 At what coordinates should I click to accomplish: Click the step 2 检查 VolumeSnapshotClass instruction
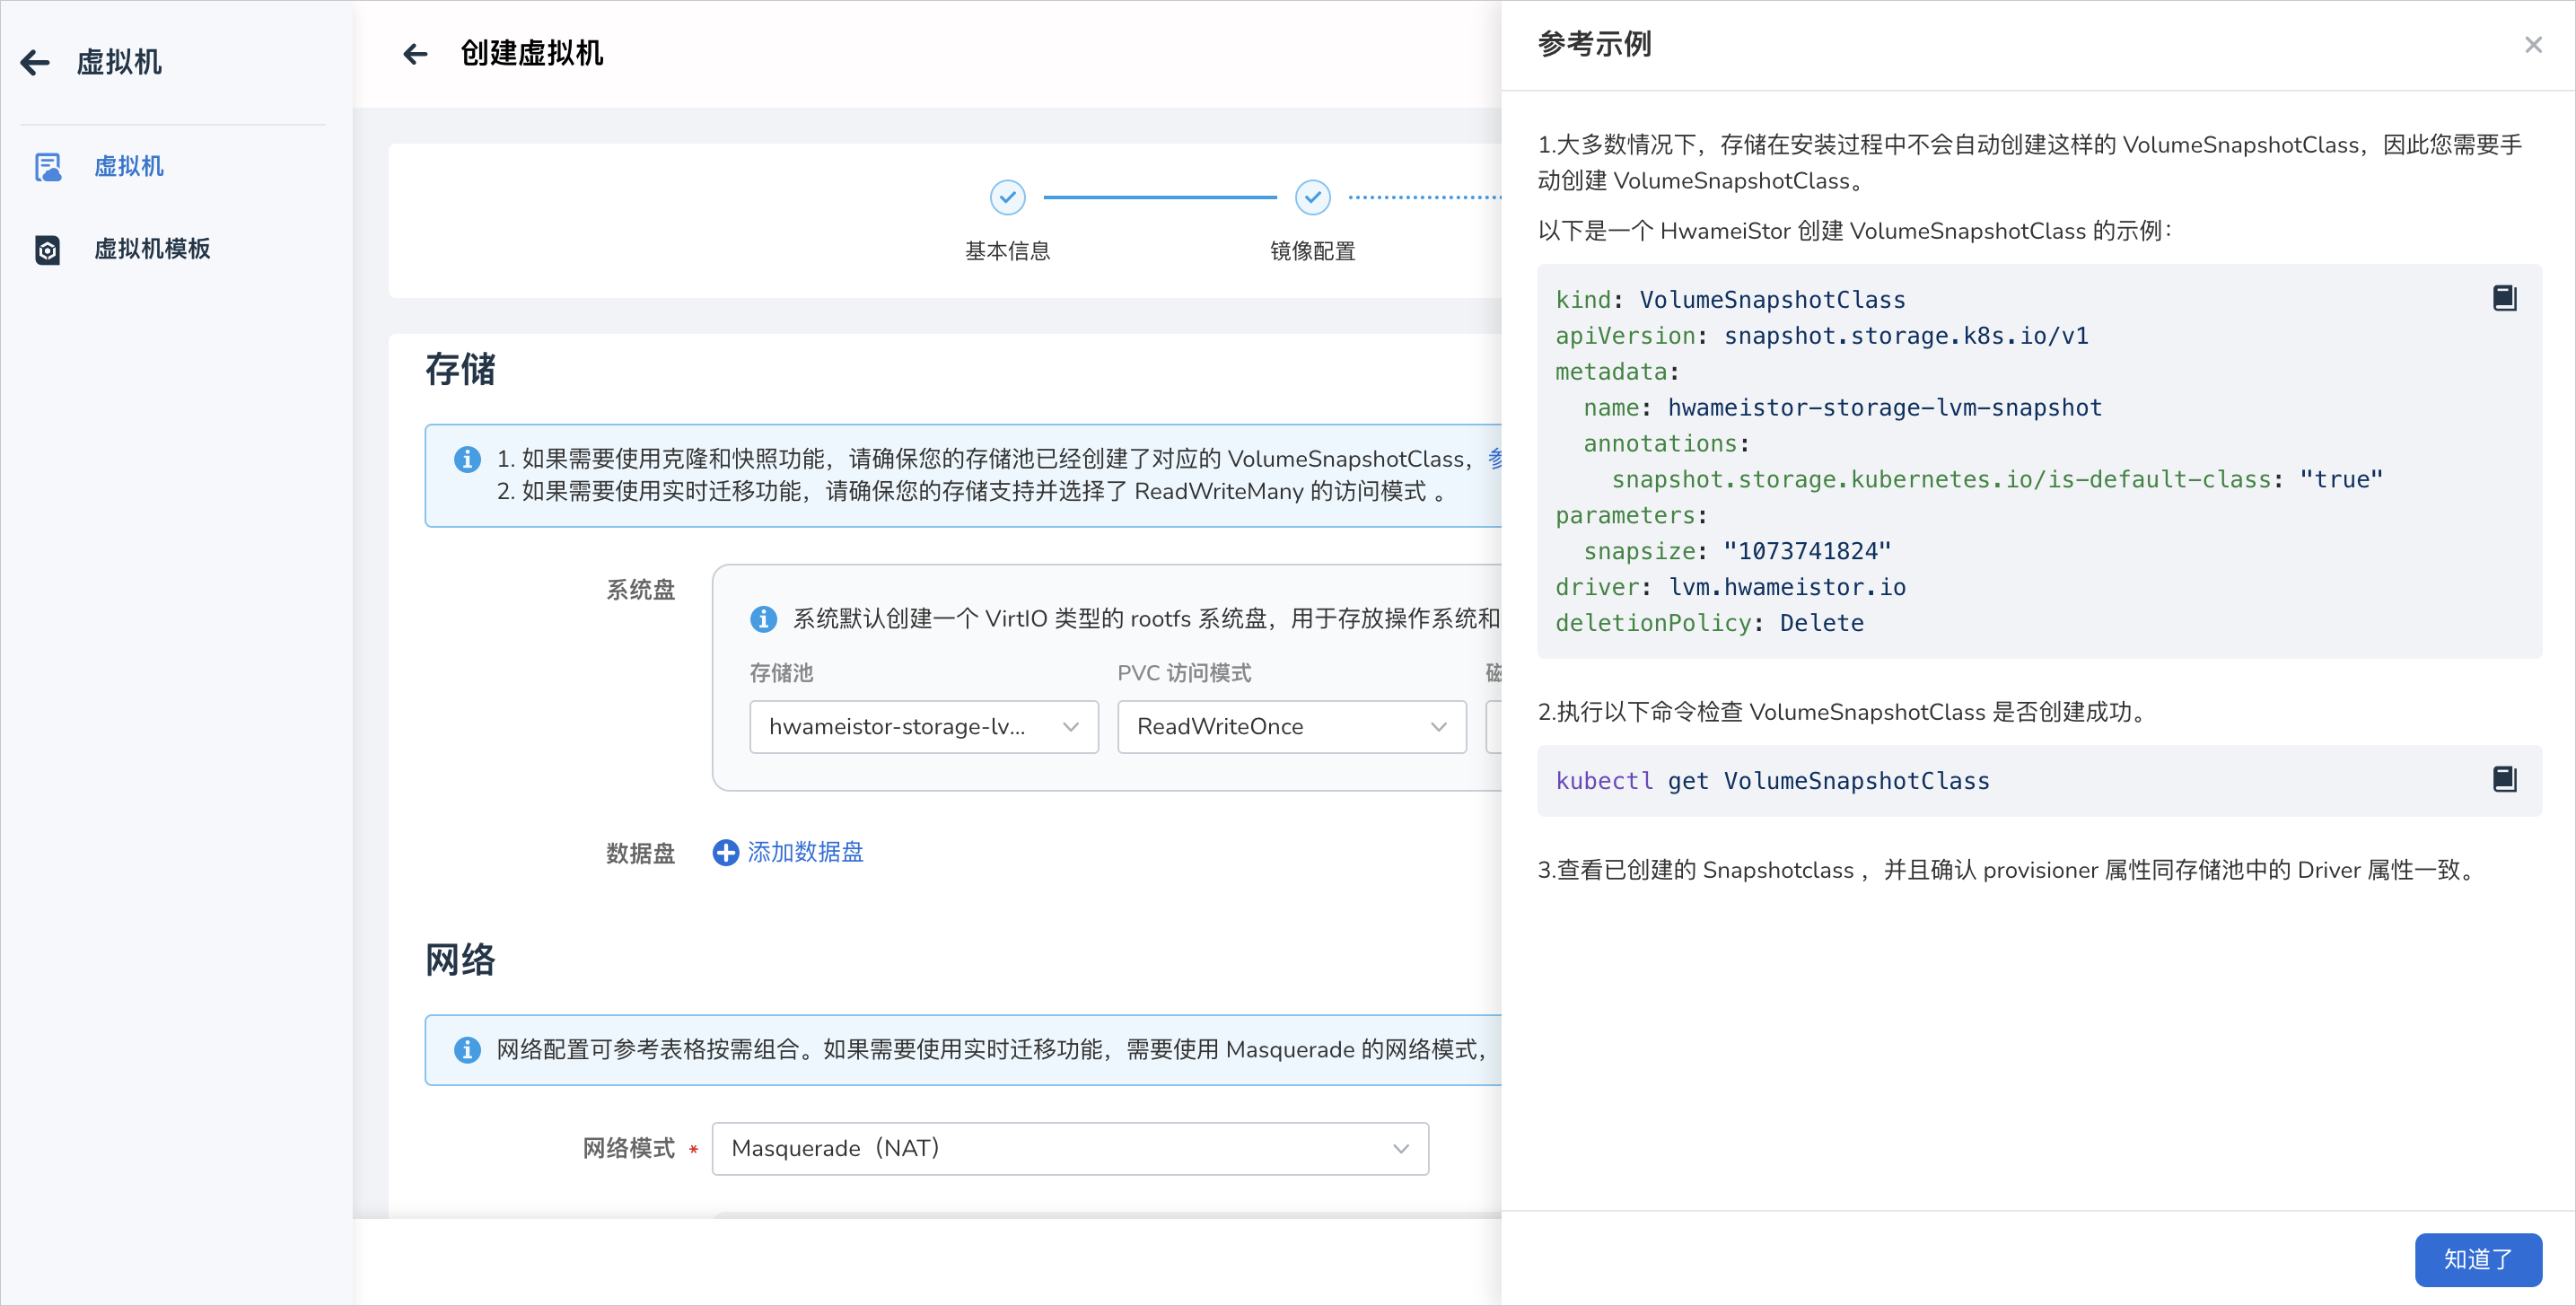click(x=1846, y=712)
